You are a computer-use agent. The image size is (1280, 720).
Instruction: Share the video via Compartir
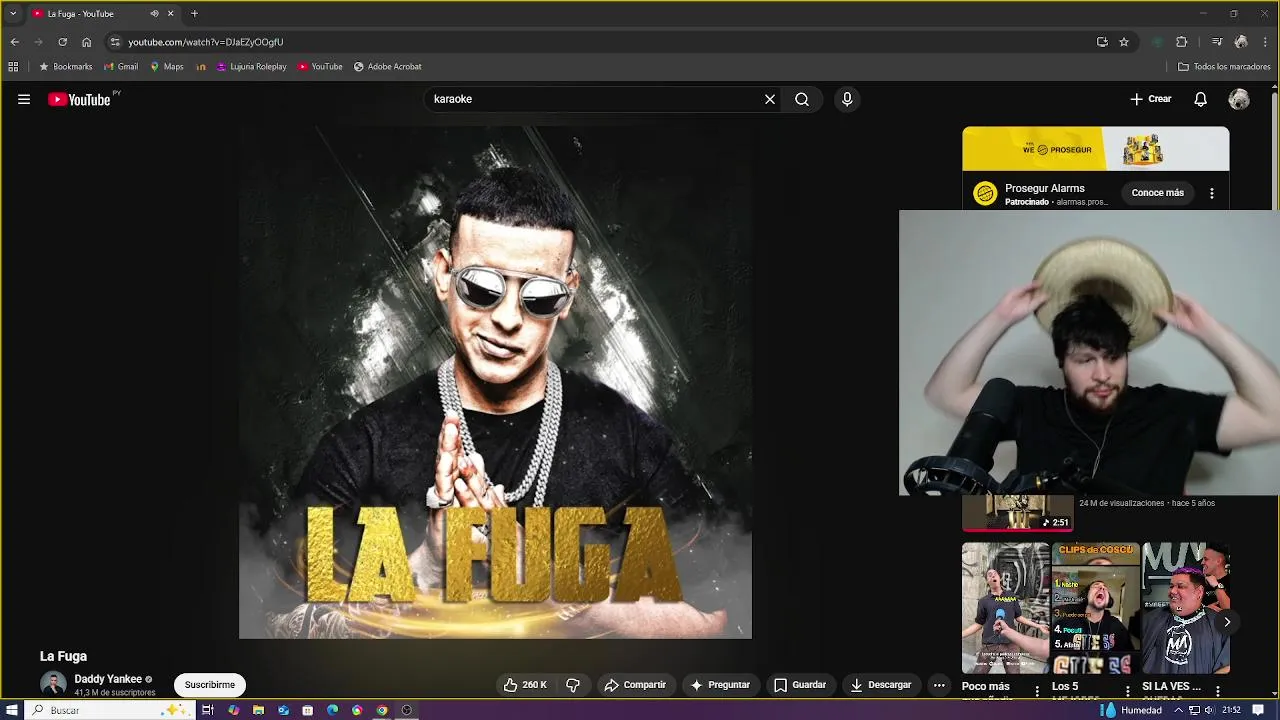[x=635, y=685]
